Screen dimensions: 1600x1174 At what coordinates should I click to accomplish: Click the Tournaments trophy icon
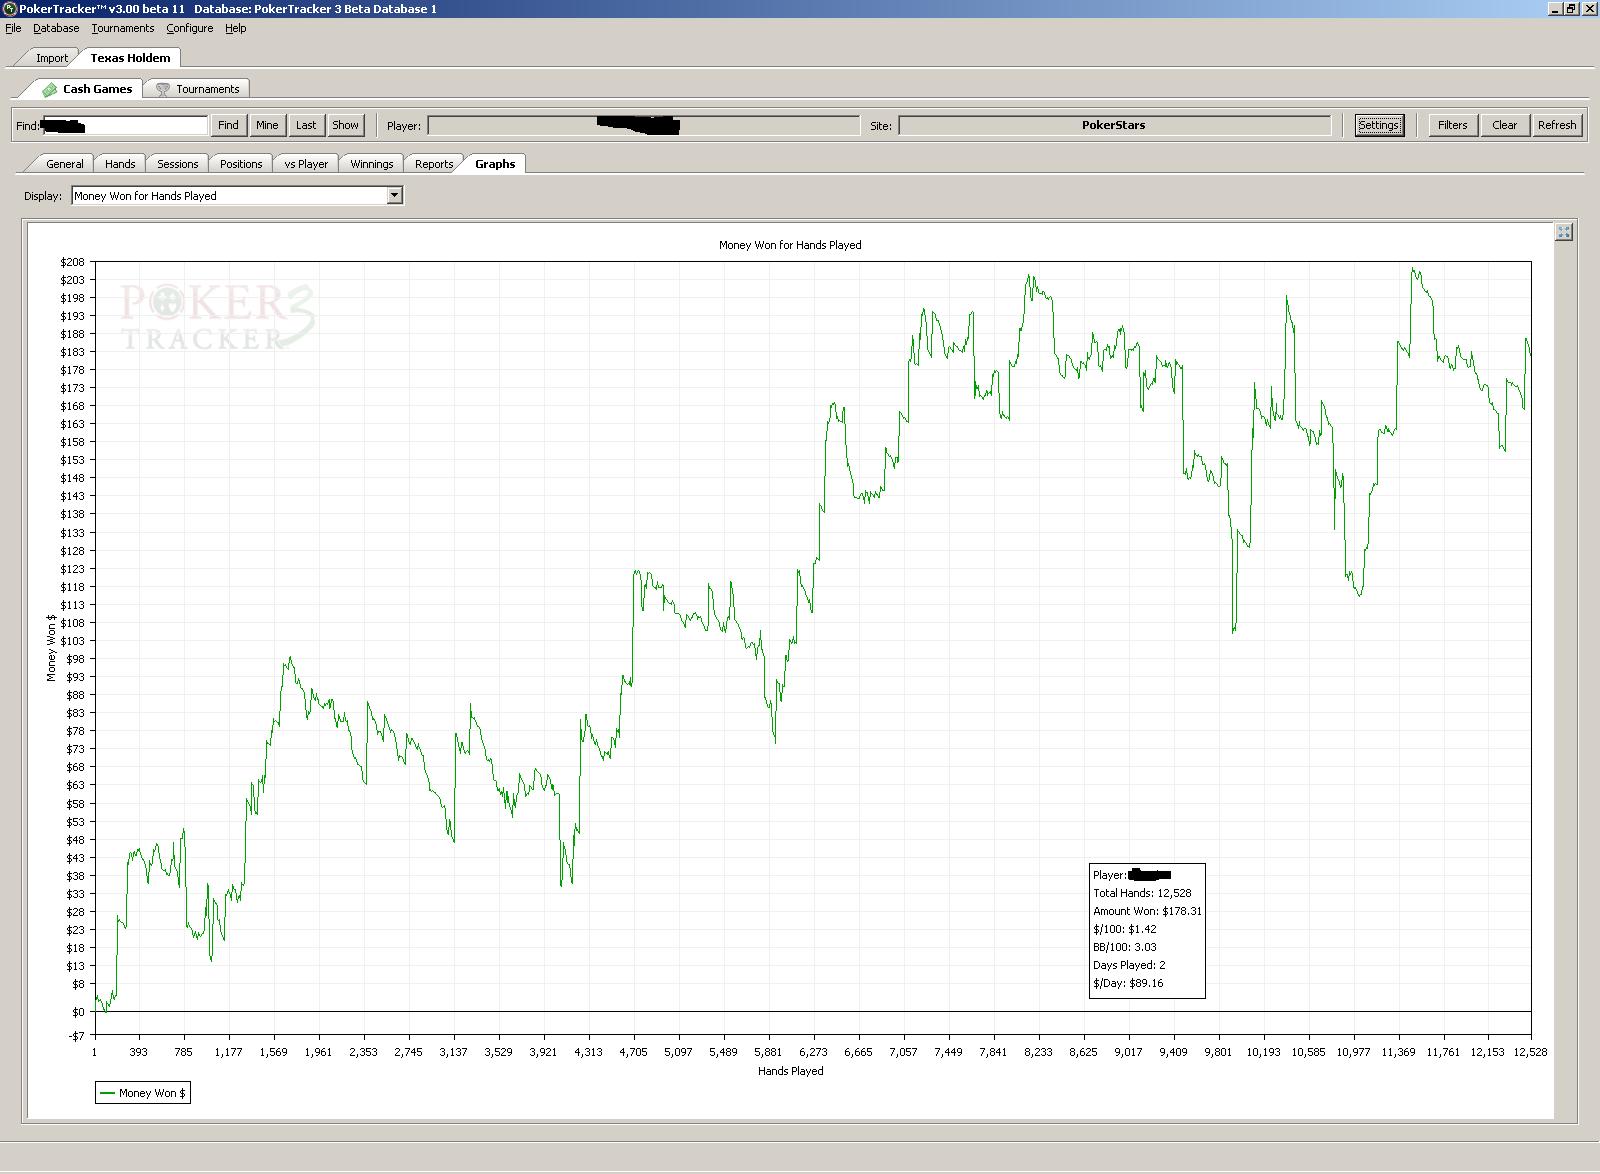[x=163, y=89]
